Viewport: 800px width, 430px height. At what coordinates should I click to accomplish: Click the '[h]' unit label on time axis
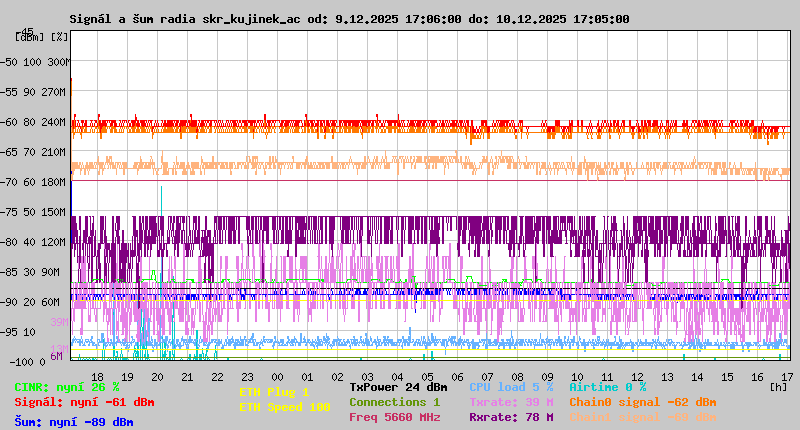coord(778,386)
